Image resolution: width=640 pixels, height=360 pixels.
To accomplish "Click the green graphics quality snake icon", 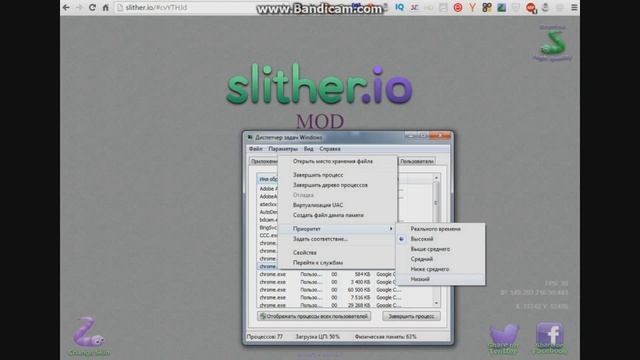I will [553, 43].
